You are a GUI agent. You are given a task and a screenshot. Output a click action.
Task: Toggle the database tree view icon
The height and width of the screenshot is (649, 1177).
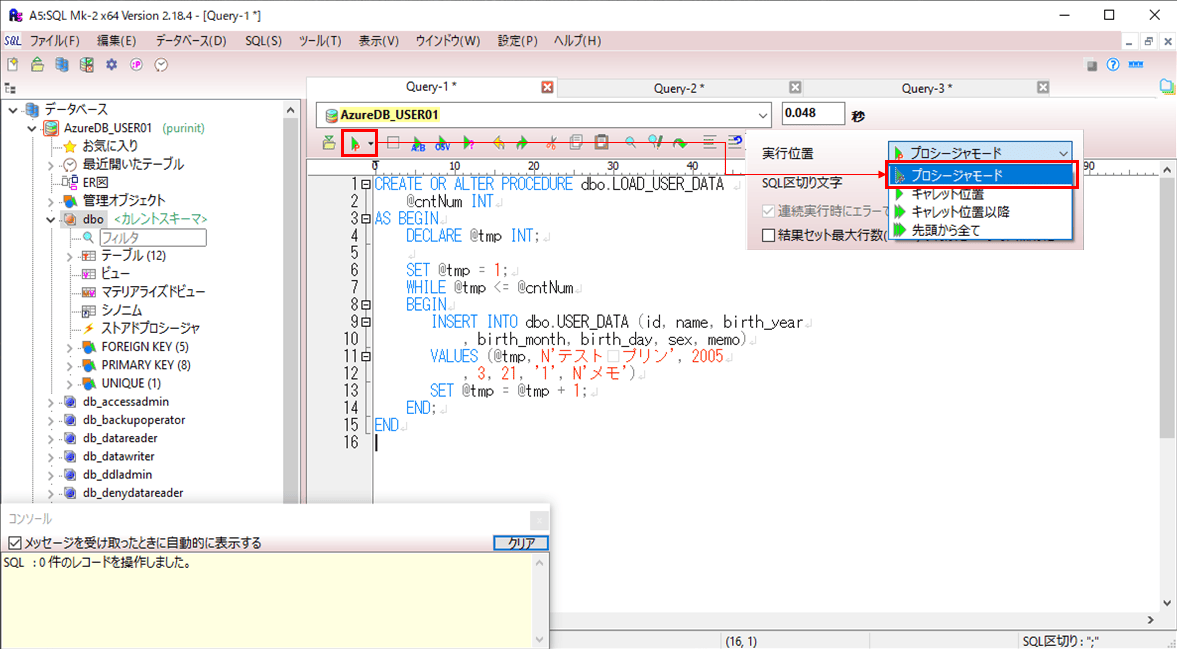pyautogui.click(x=10, y=89)
